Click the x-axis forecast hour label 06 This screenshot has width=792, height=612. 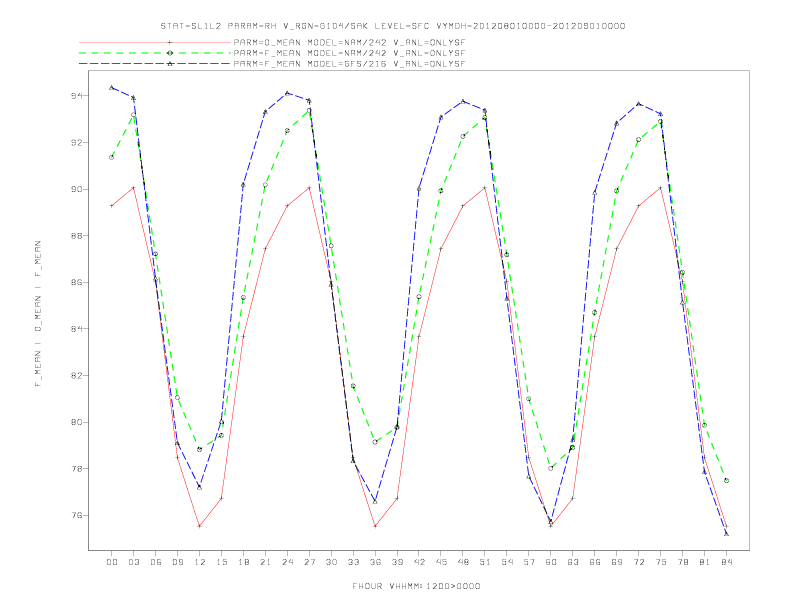pos(156,562)
